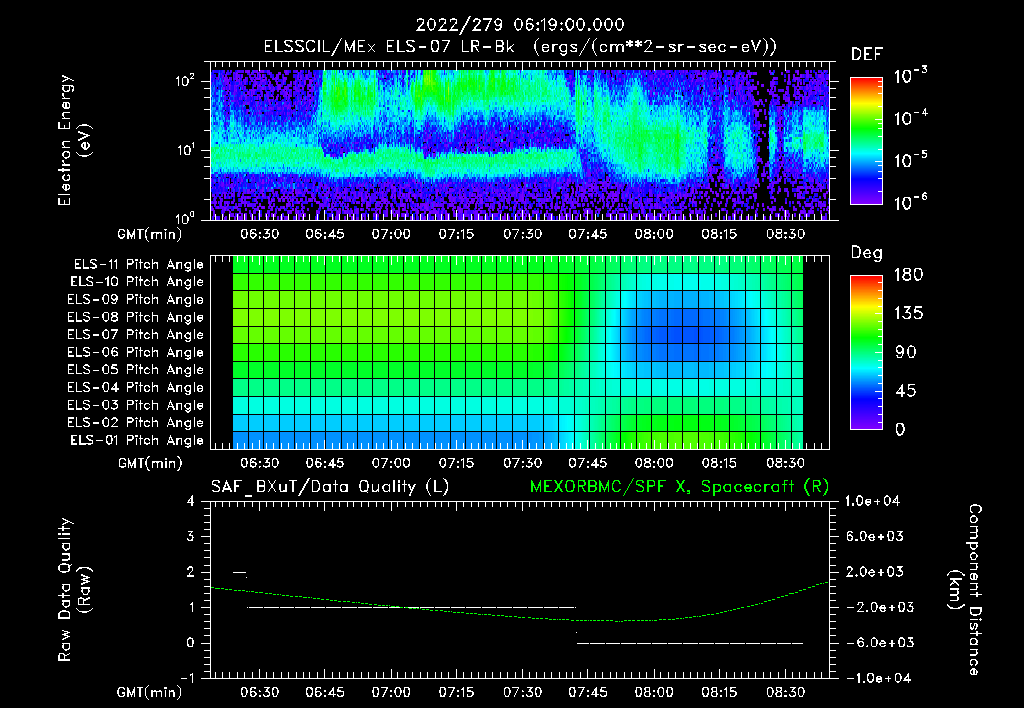Select the ELS-11 Pitch Angle row label

[138, 265]
